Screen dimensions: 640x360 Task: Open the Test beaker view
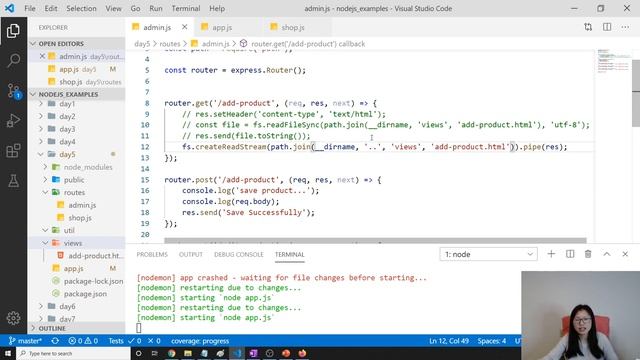[13, 181]
